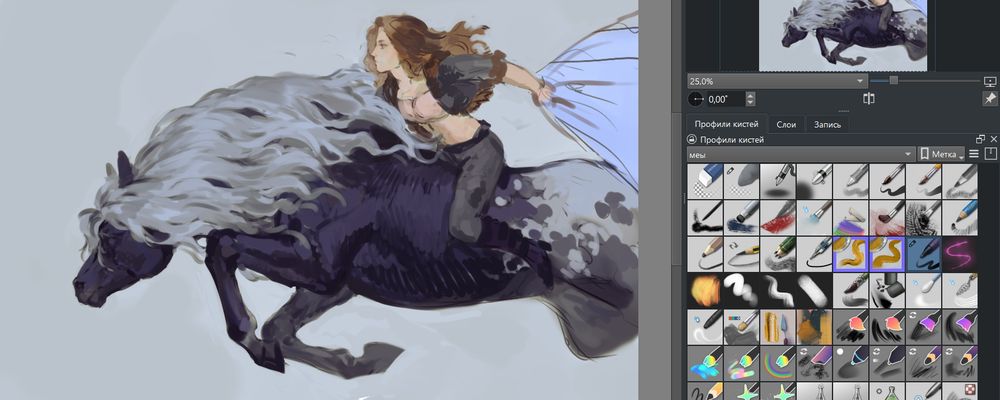Click the canvas rotation angle field
The height and width of the screenshot is (400, 1000).
[x=726, y=99]
